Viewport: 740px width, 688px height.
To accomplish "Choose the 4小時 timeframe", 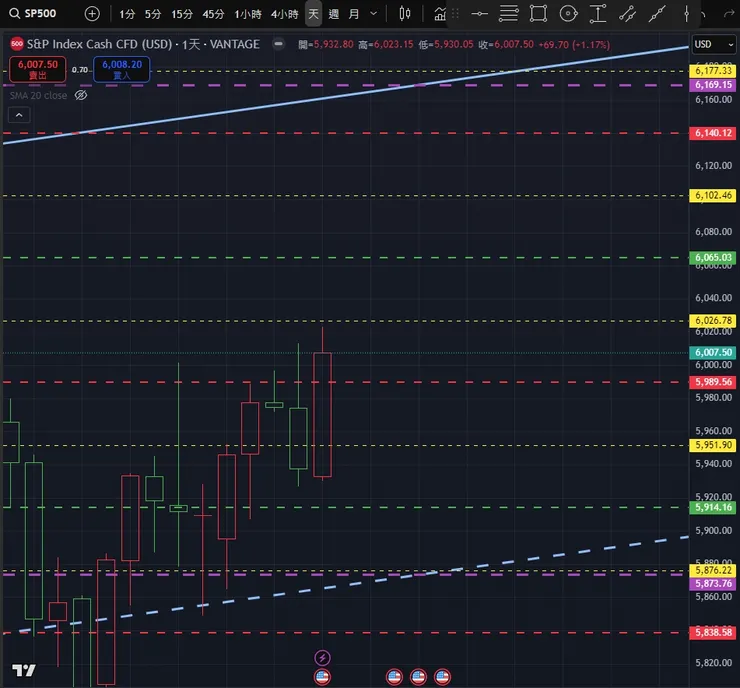I will [285, 14].
